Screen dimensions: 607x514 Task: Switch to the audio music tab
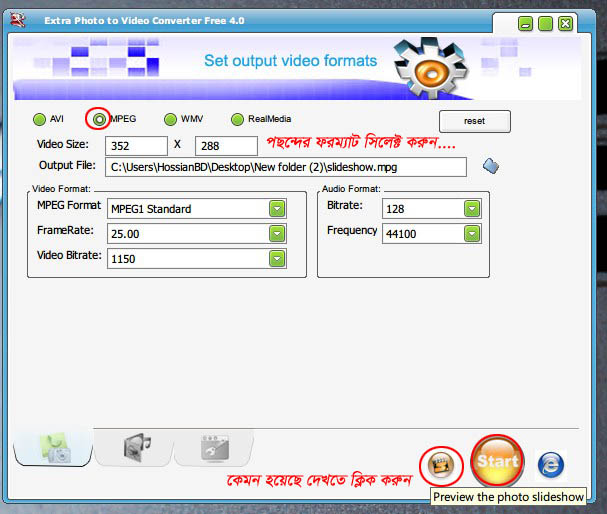134,447
